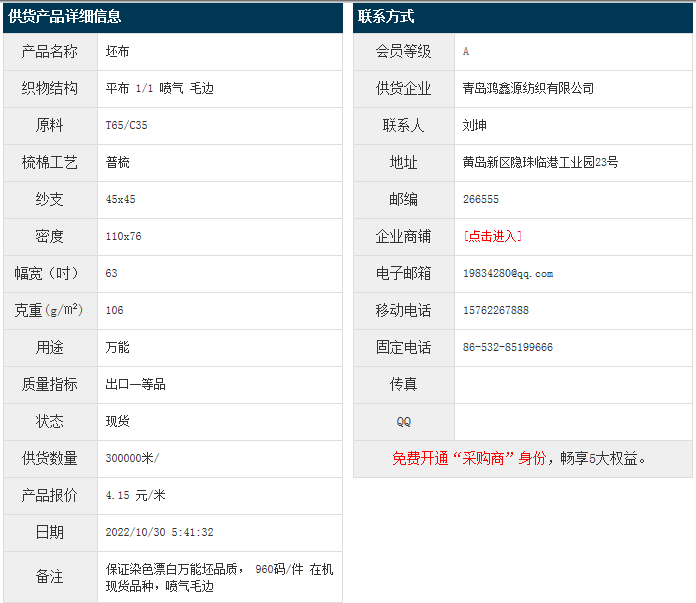Screen dimensions: 696x603
Task: Select the product name value 坯布
Action: pyautogui.click(x=117, y=51)
